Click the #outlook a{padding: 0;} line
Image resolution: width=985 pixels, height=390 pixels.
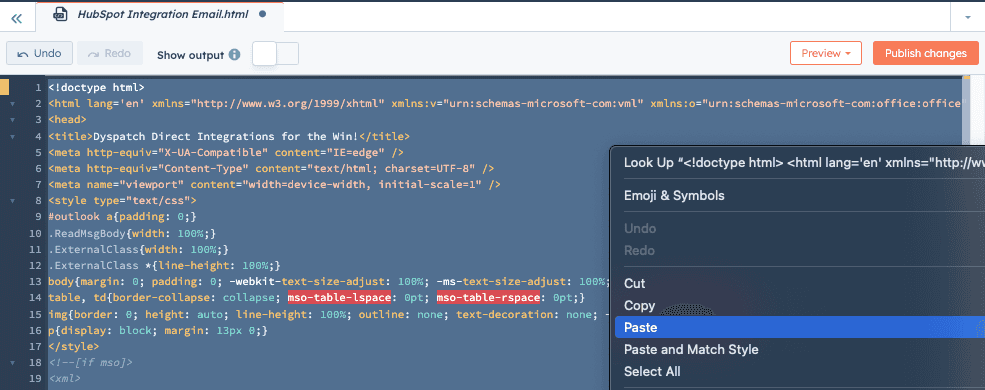(122, 217)
